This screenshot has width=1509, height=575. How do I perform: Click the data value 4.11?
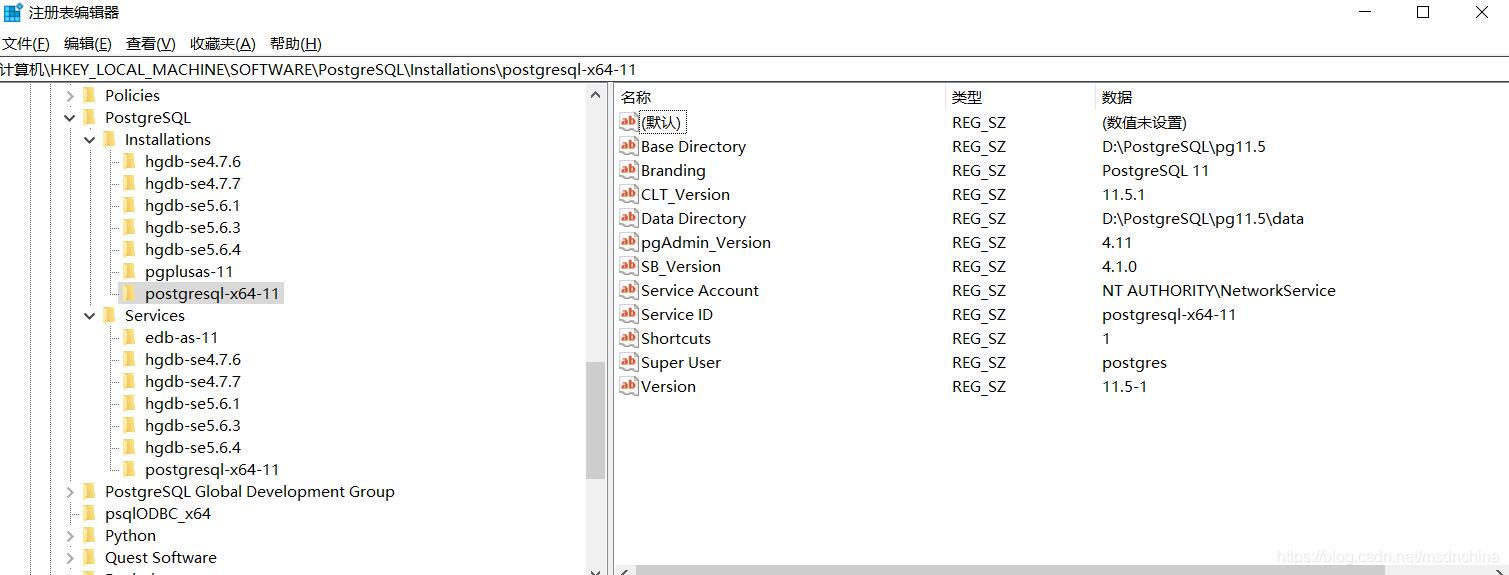click(x=1117, y=242)
